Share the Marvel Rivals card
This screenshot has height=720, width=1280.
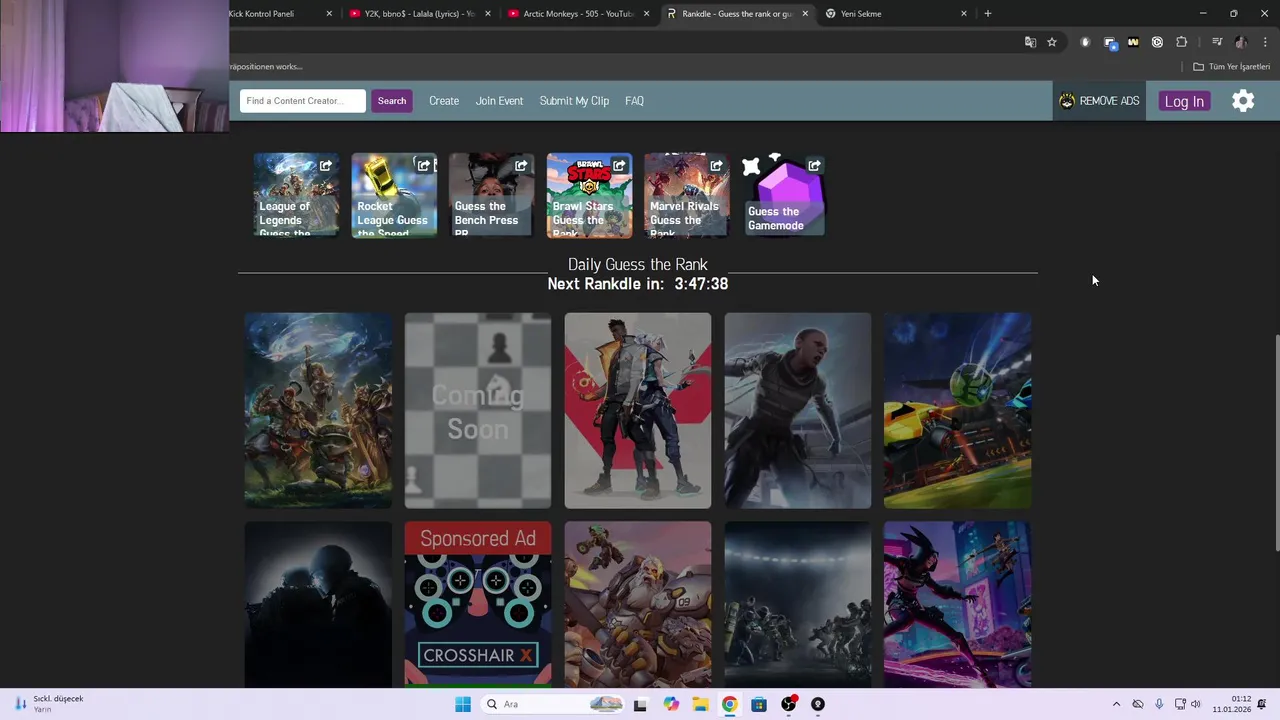pyautogui.click(x=716, y=166)
